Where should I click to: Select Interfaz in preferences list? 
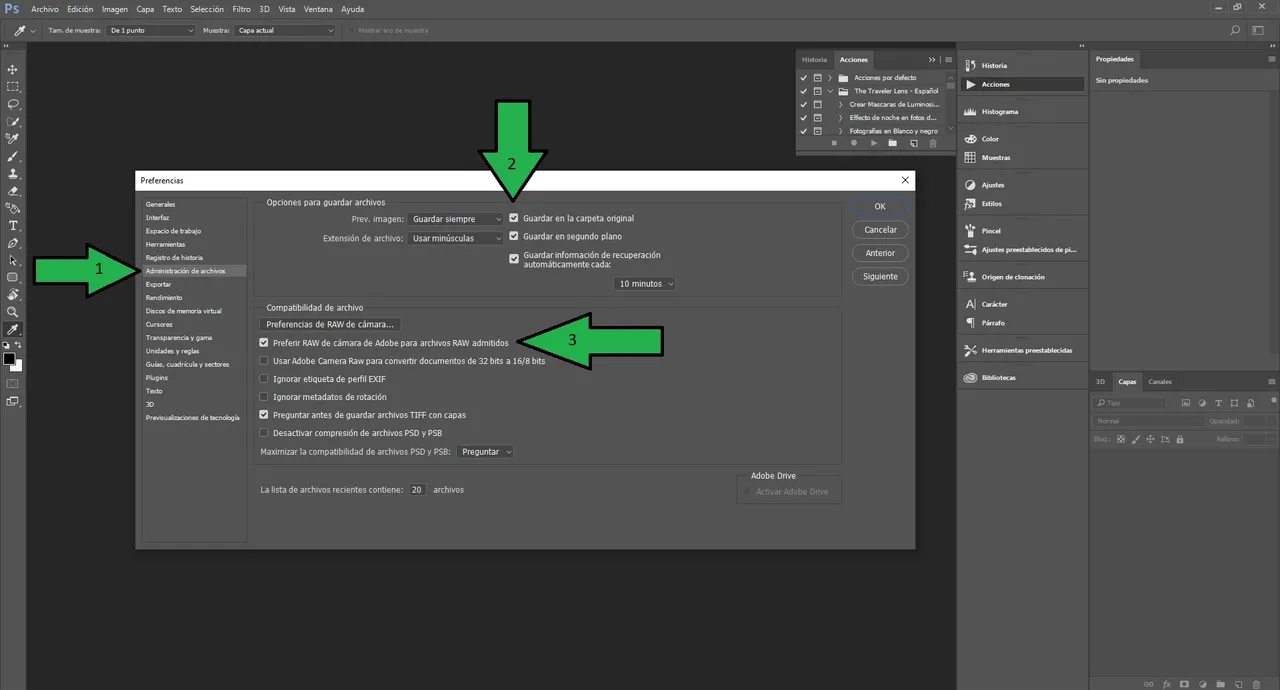[157, 218]
